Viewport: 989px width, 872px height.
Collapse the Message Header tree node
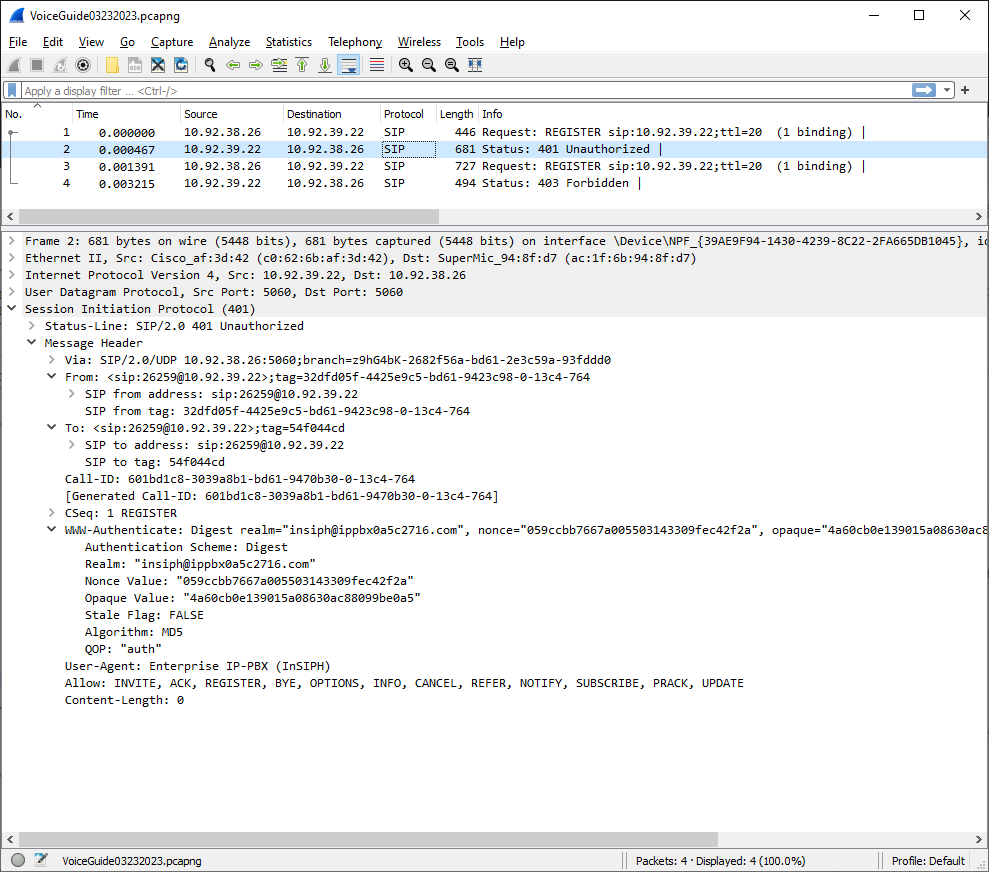[32, 343]
